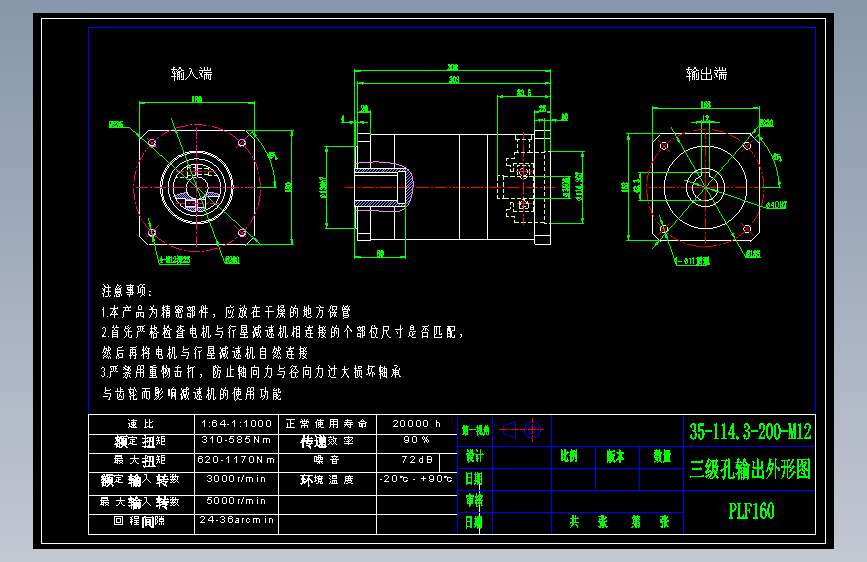
Task: Click the 正常使用寿命 cell
Action: click(x=327, y=424)
